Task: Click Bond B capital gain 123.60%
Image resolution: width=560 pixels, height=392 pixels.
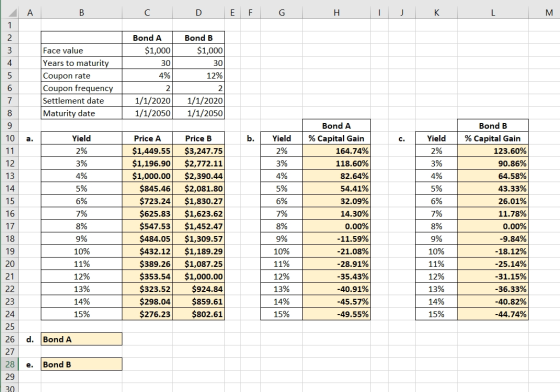Action: point(493,151)
